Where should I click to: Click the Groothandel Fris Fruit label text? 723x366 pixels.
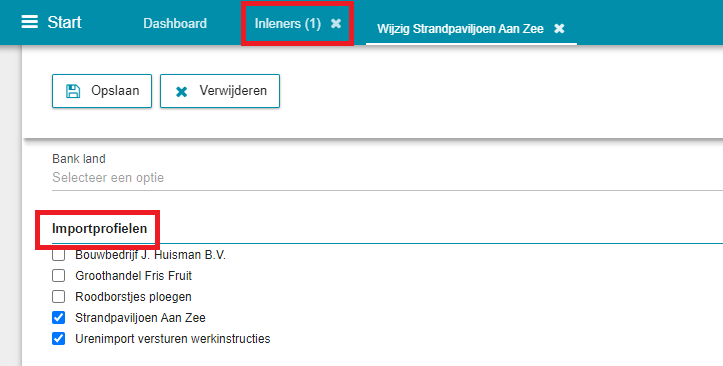pos(134,276)
